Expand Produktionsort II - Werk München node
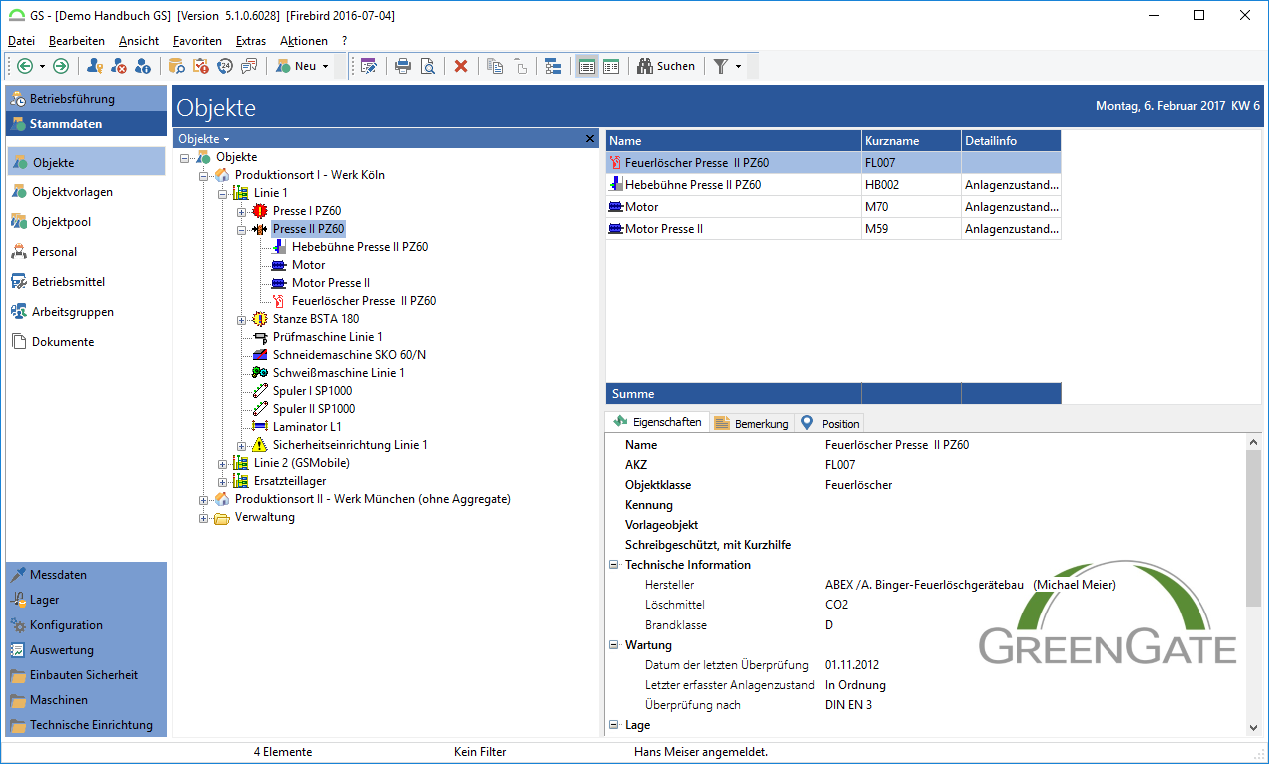The image size is (1269, 764). 203,499
